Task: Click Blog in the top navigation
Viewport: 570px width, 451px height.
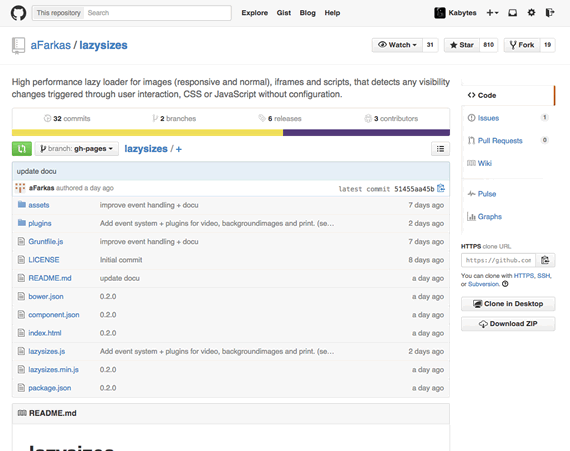Action: tap(308, 13)
